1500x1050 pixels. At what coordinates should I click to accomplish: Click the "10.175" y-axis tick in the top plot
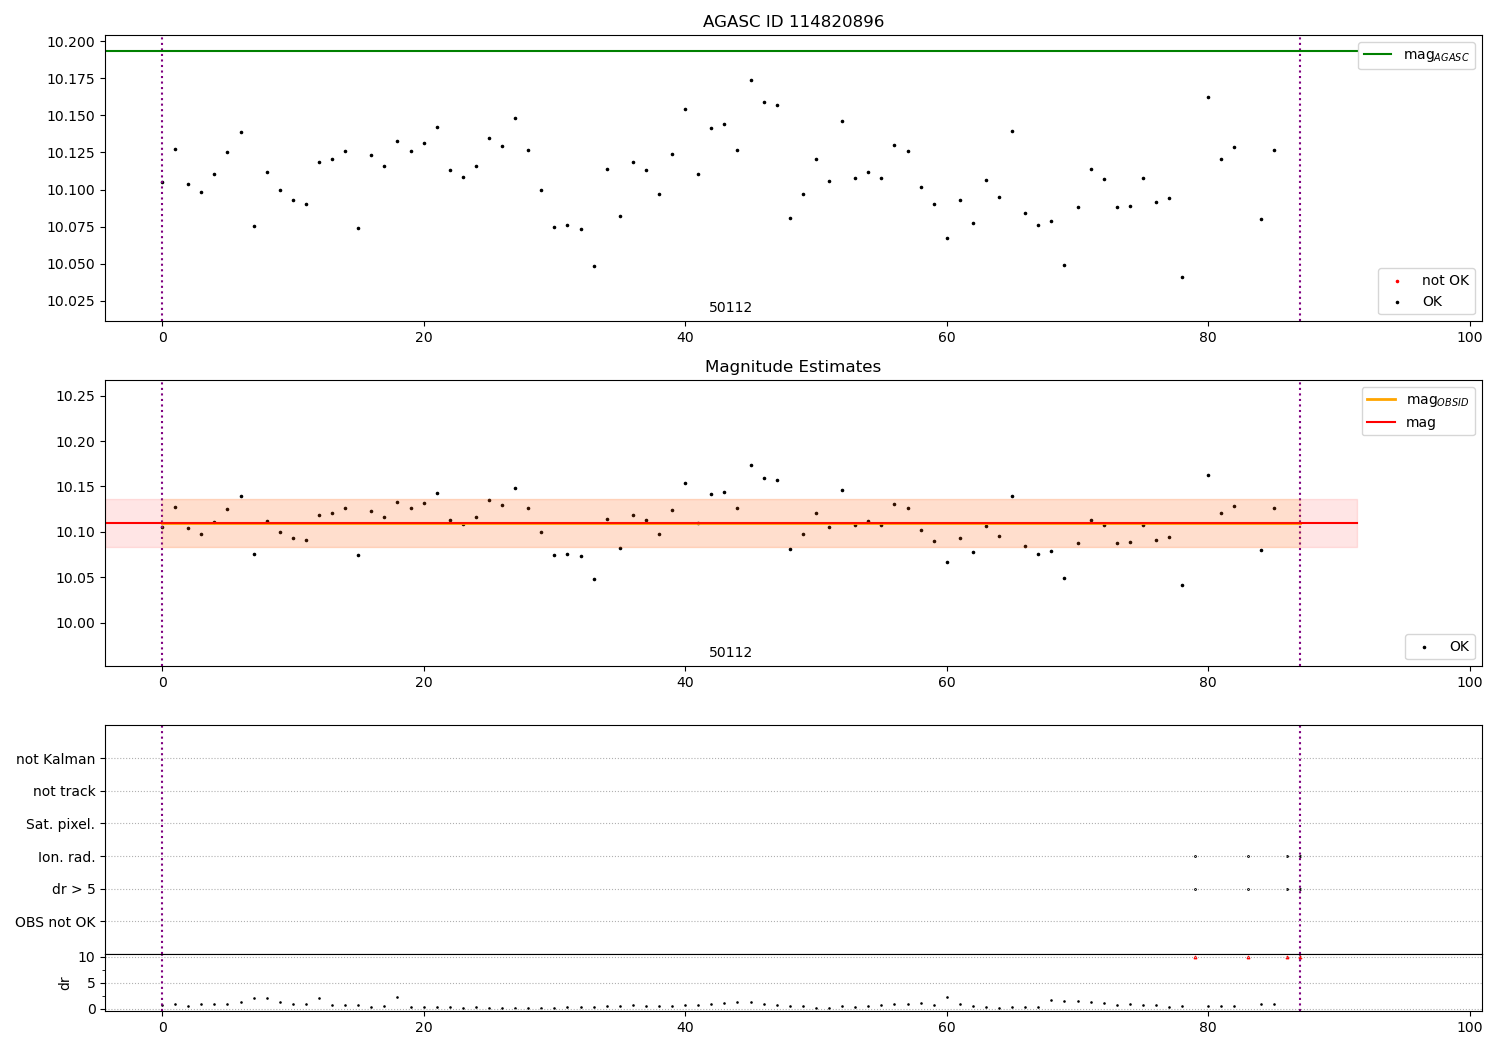coord(70,79)
